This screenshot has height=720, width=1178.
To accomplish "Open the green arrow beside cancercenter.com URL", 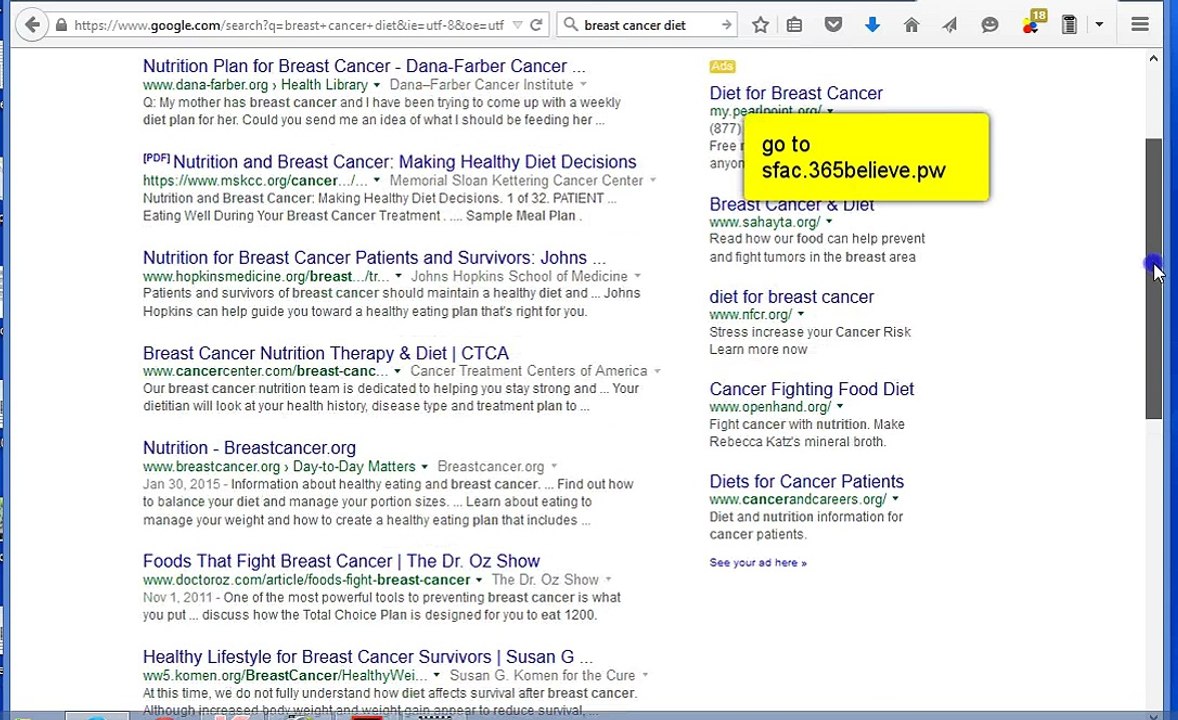I will (x=397, y=371).
